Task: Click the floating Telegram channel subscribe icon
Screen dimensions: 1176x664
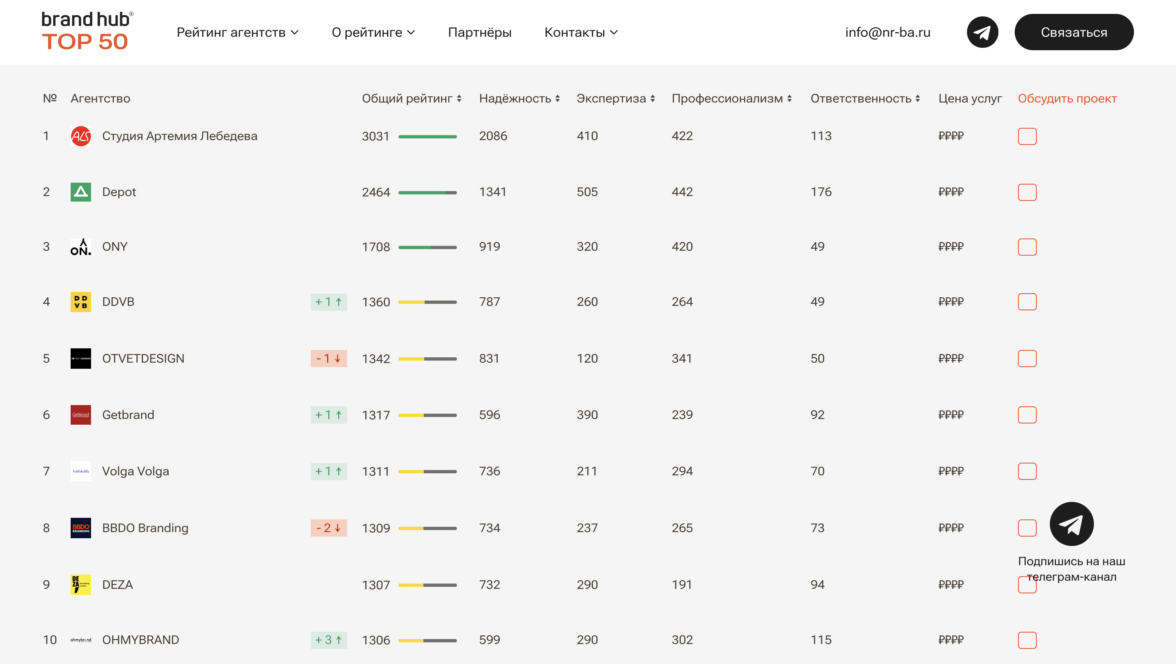Action: 1071,524
